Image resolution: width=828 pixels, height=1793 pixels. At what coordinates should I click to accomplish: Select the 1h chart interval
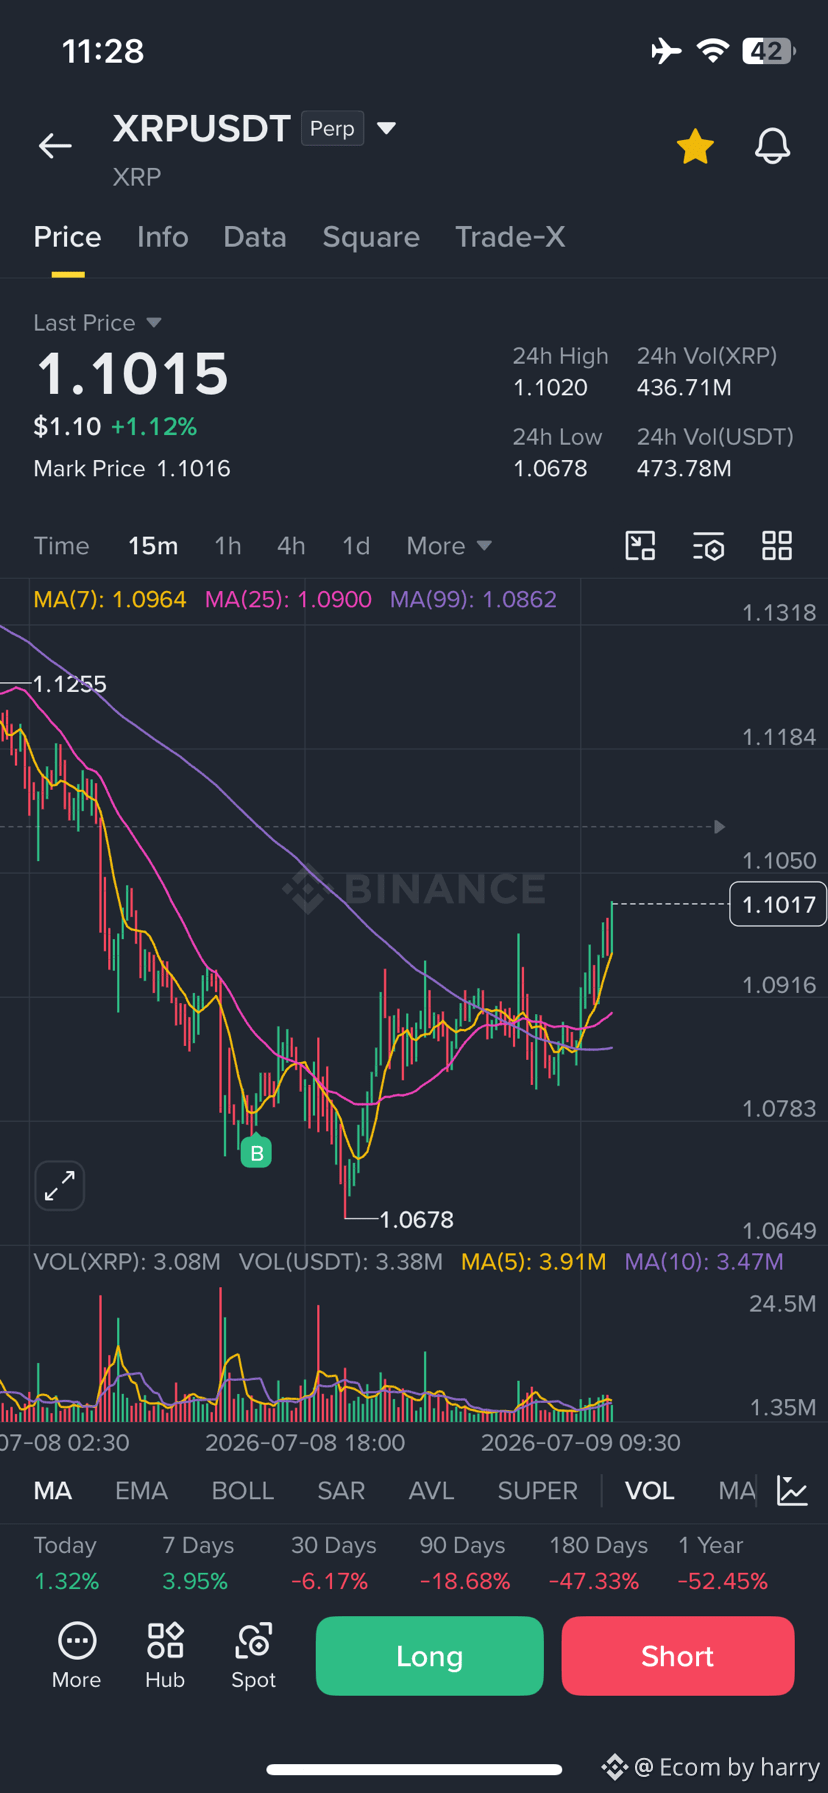tap(228, 546)
